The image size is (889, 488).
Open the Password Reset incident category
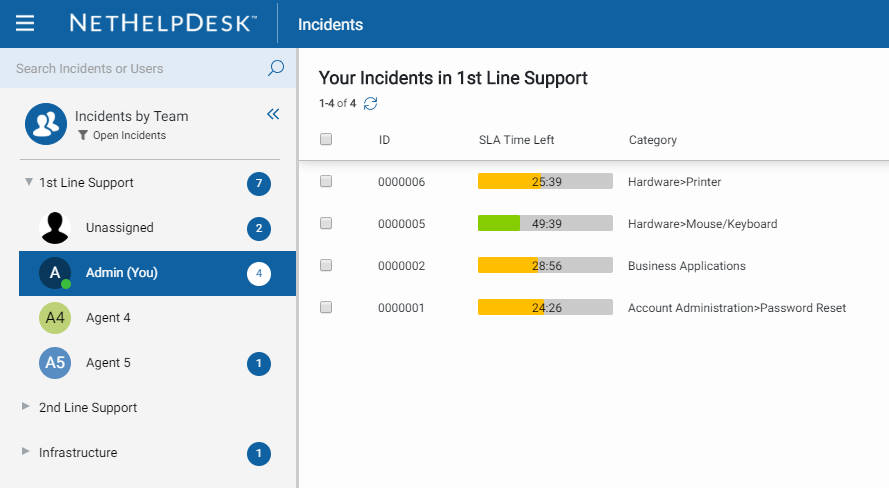pos(736,308)
